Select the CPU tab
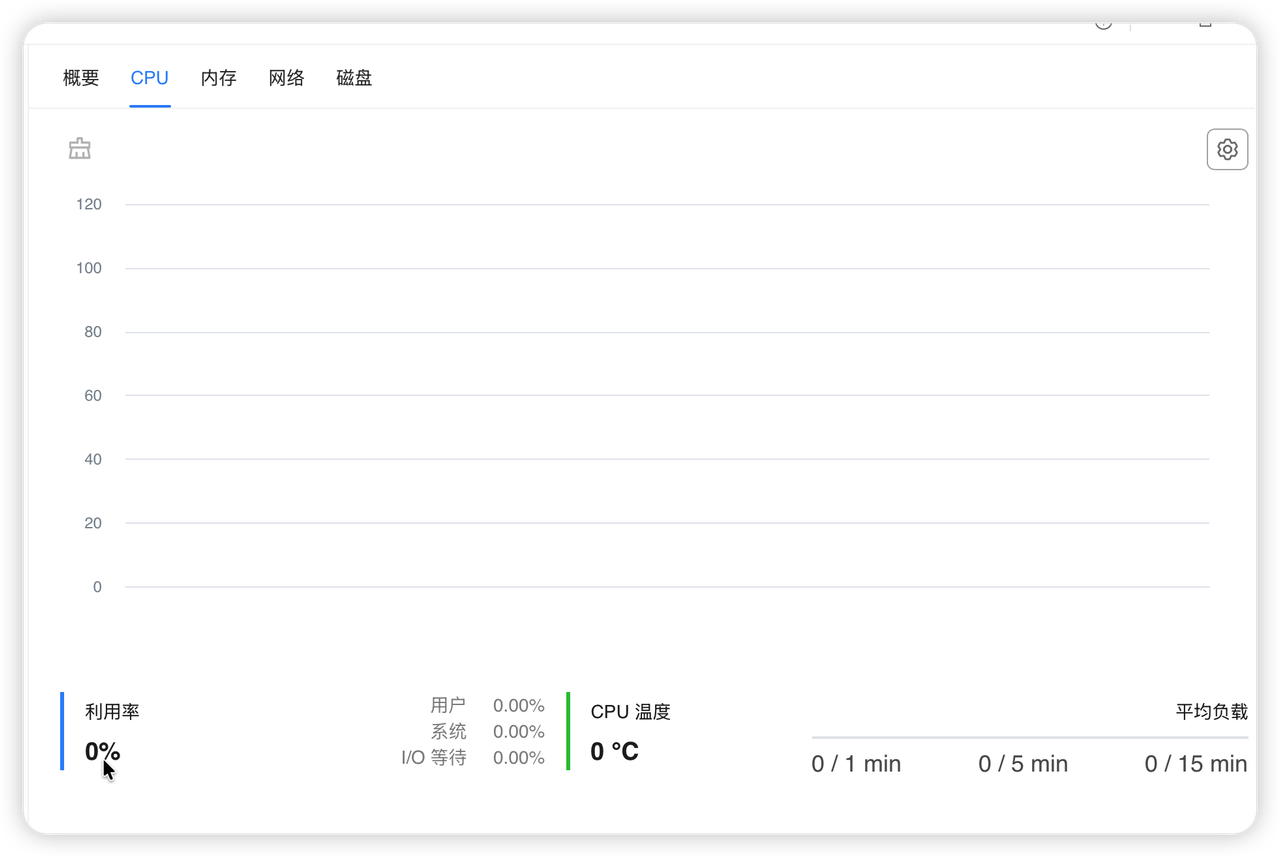1280x857 pixels. tap(150, 78)
